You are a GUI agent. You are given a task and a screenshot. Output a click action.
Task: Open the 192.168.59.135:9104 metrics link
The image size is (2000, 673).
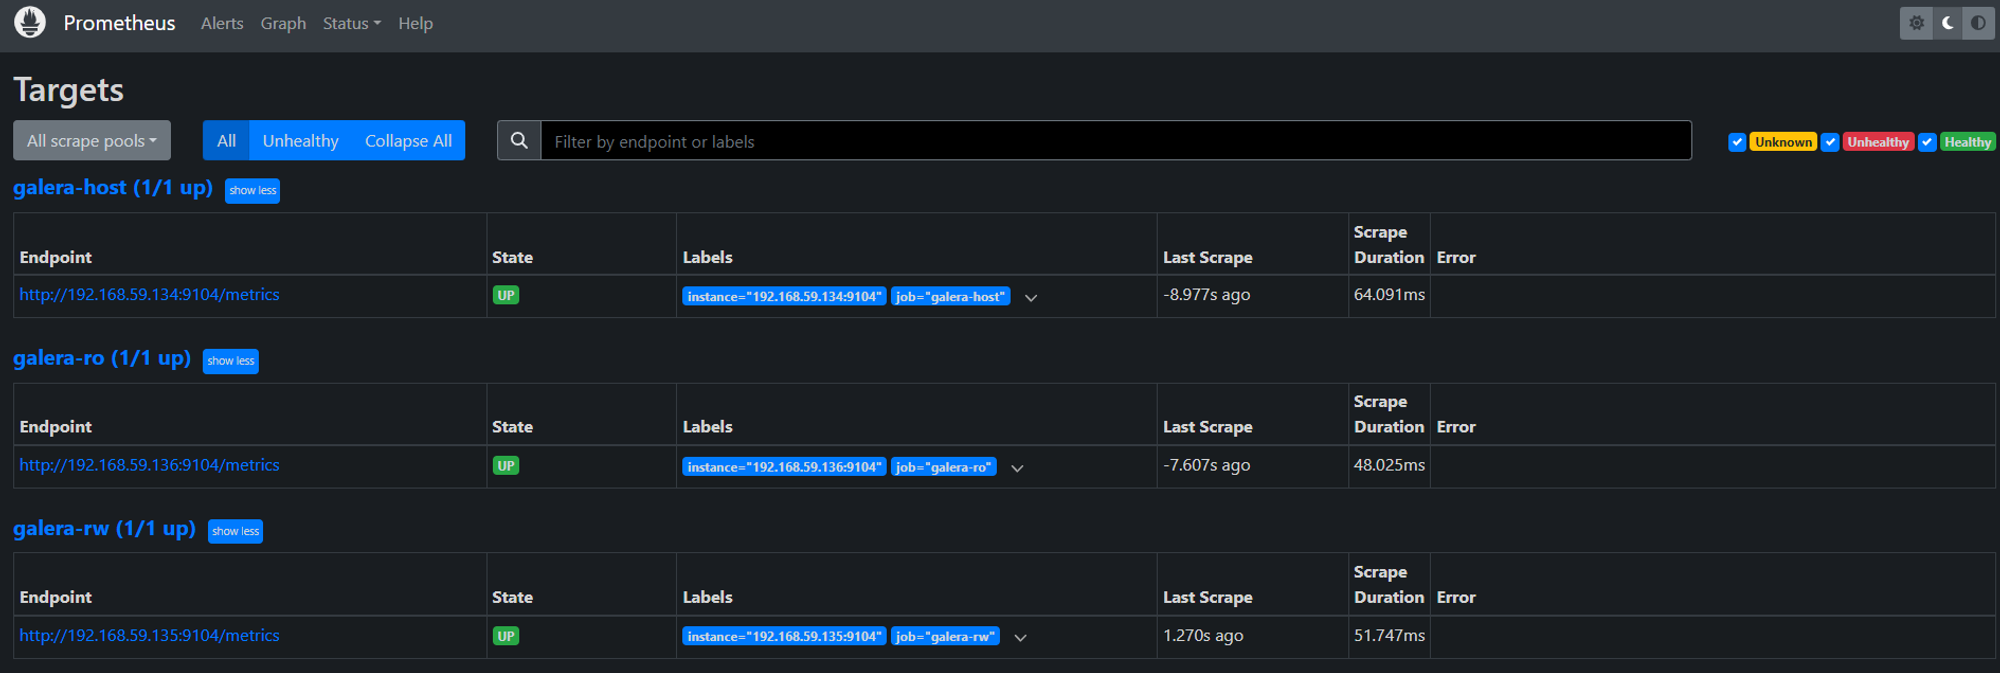coord(149,636)
